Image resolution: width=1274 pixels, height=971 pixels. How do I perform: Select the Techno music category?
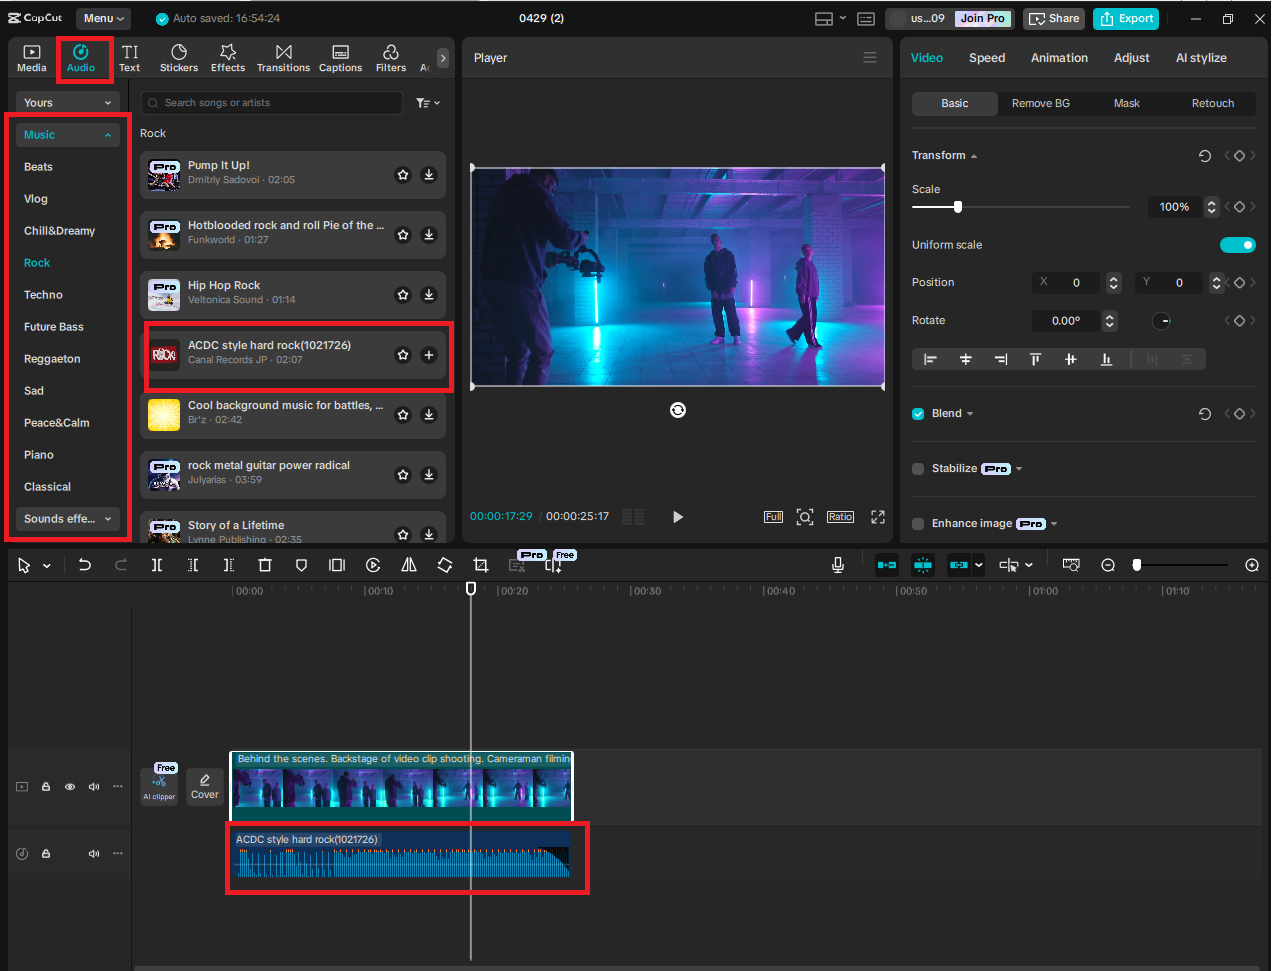(x=43, y=295)
